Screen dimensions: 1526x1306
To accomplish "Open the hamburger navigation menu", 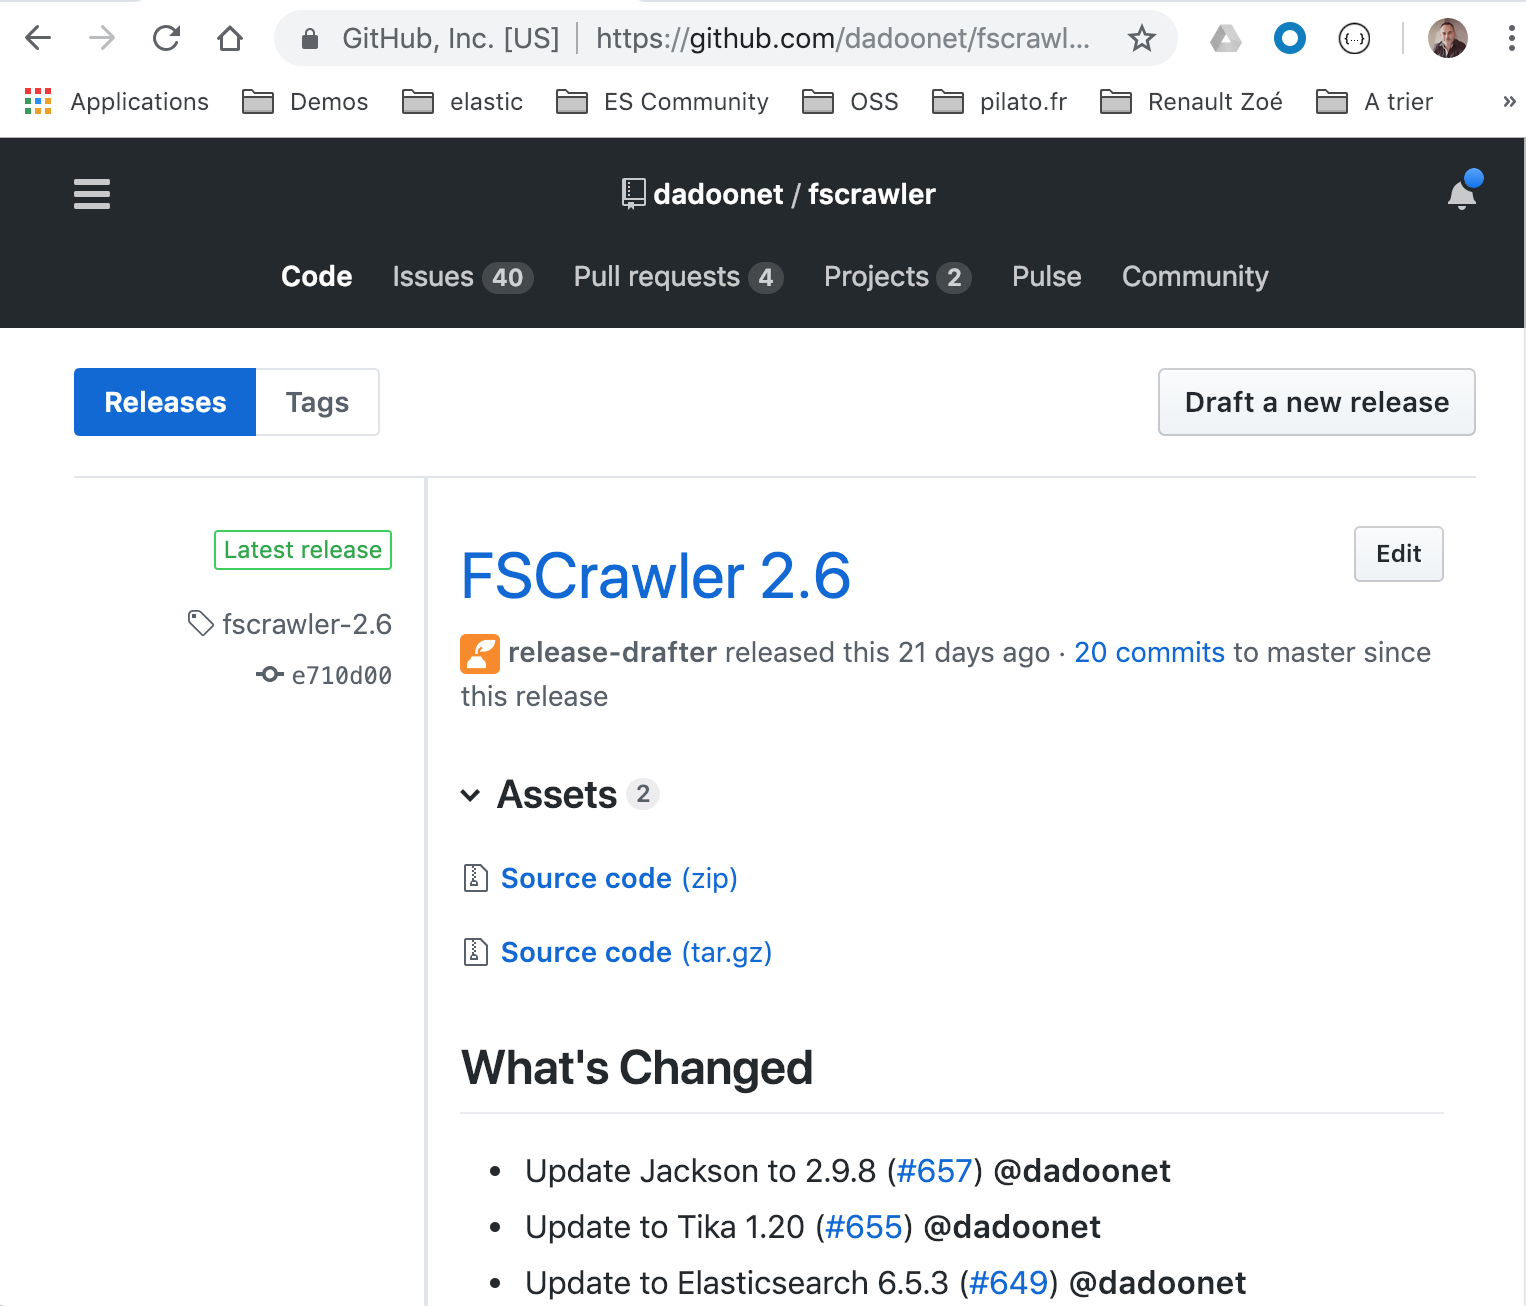I will tap(91, 194).
